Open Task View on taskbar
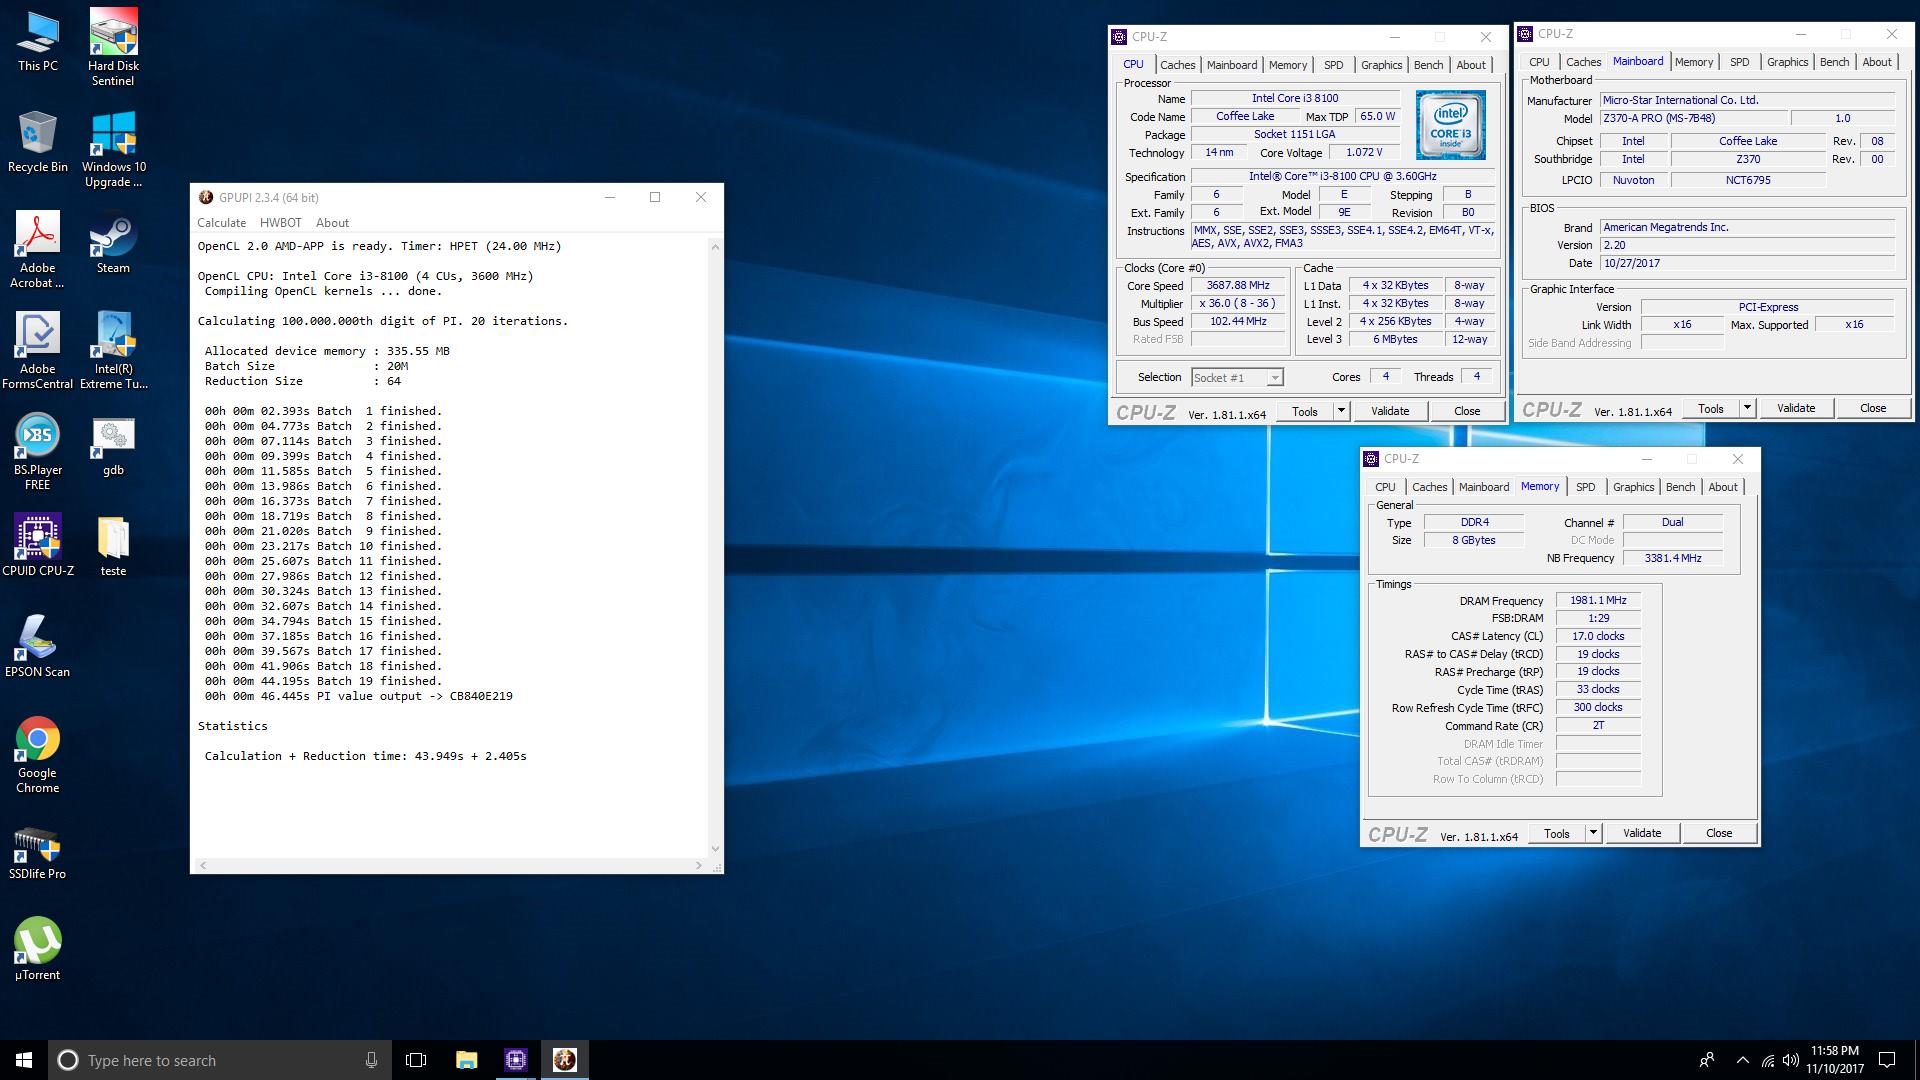This screenshot has width=1920, height=1080. point(416,1060)
